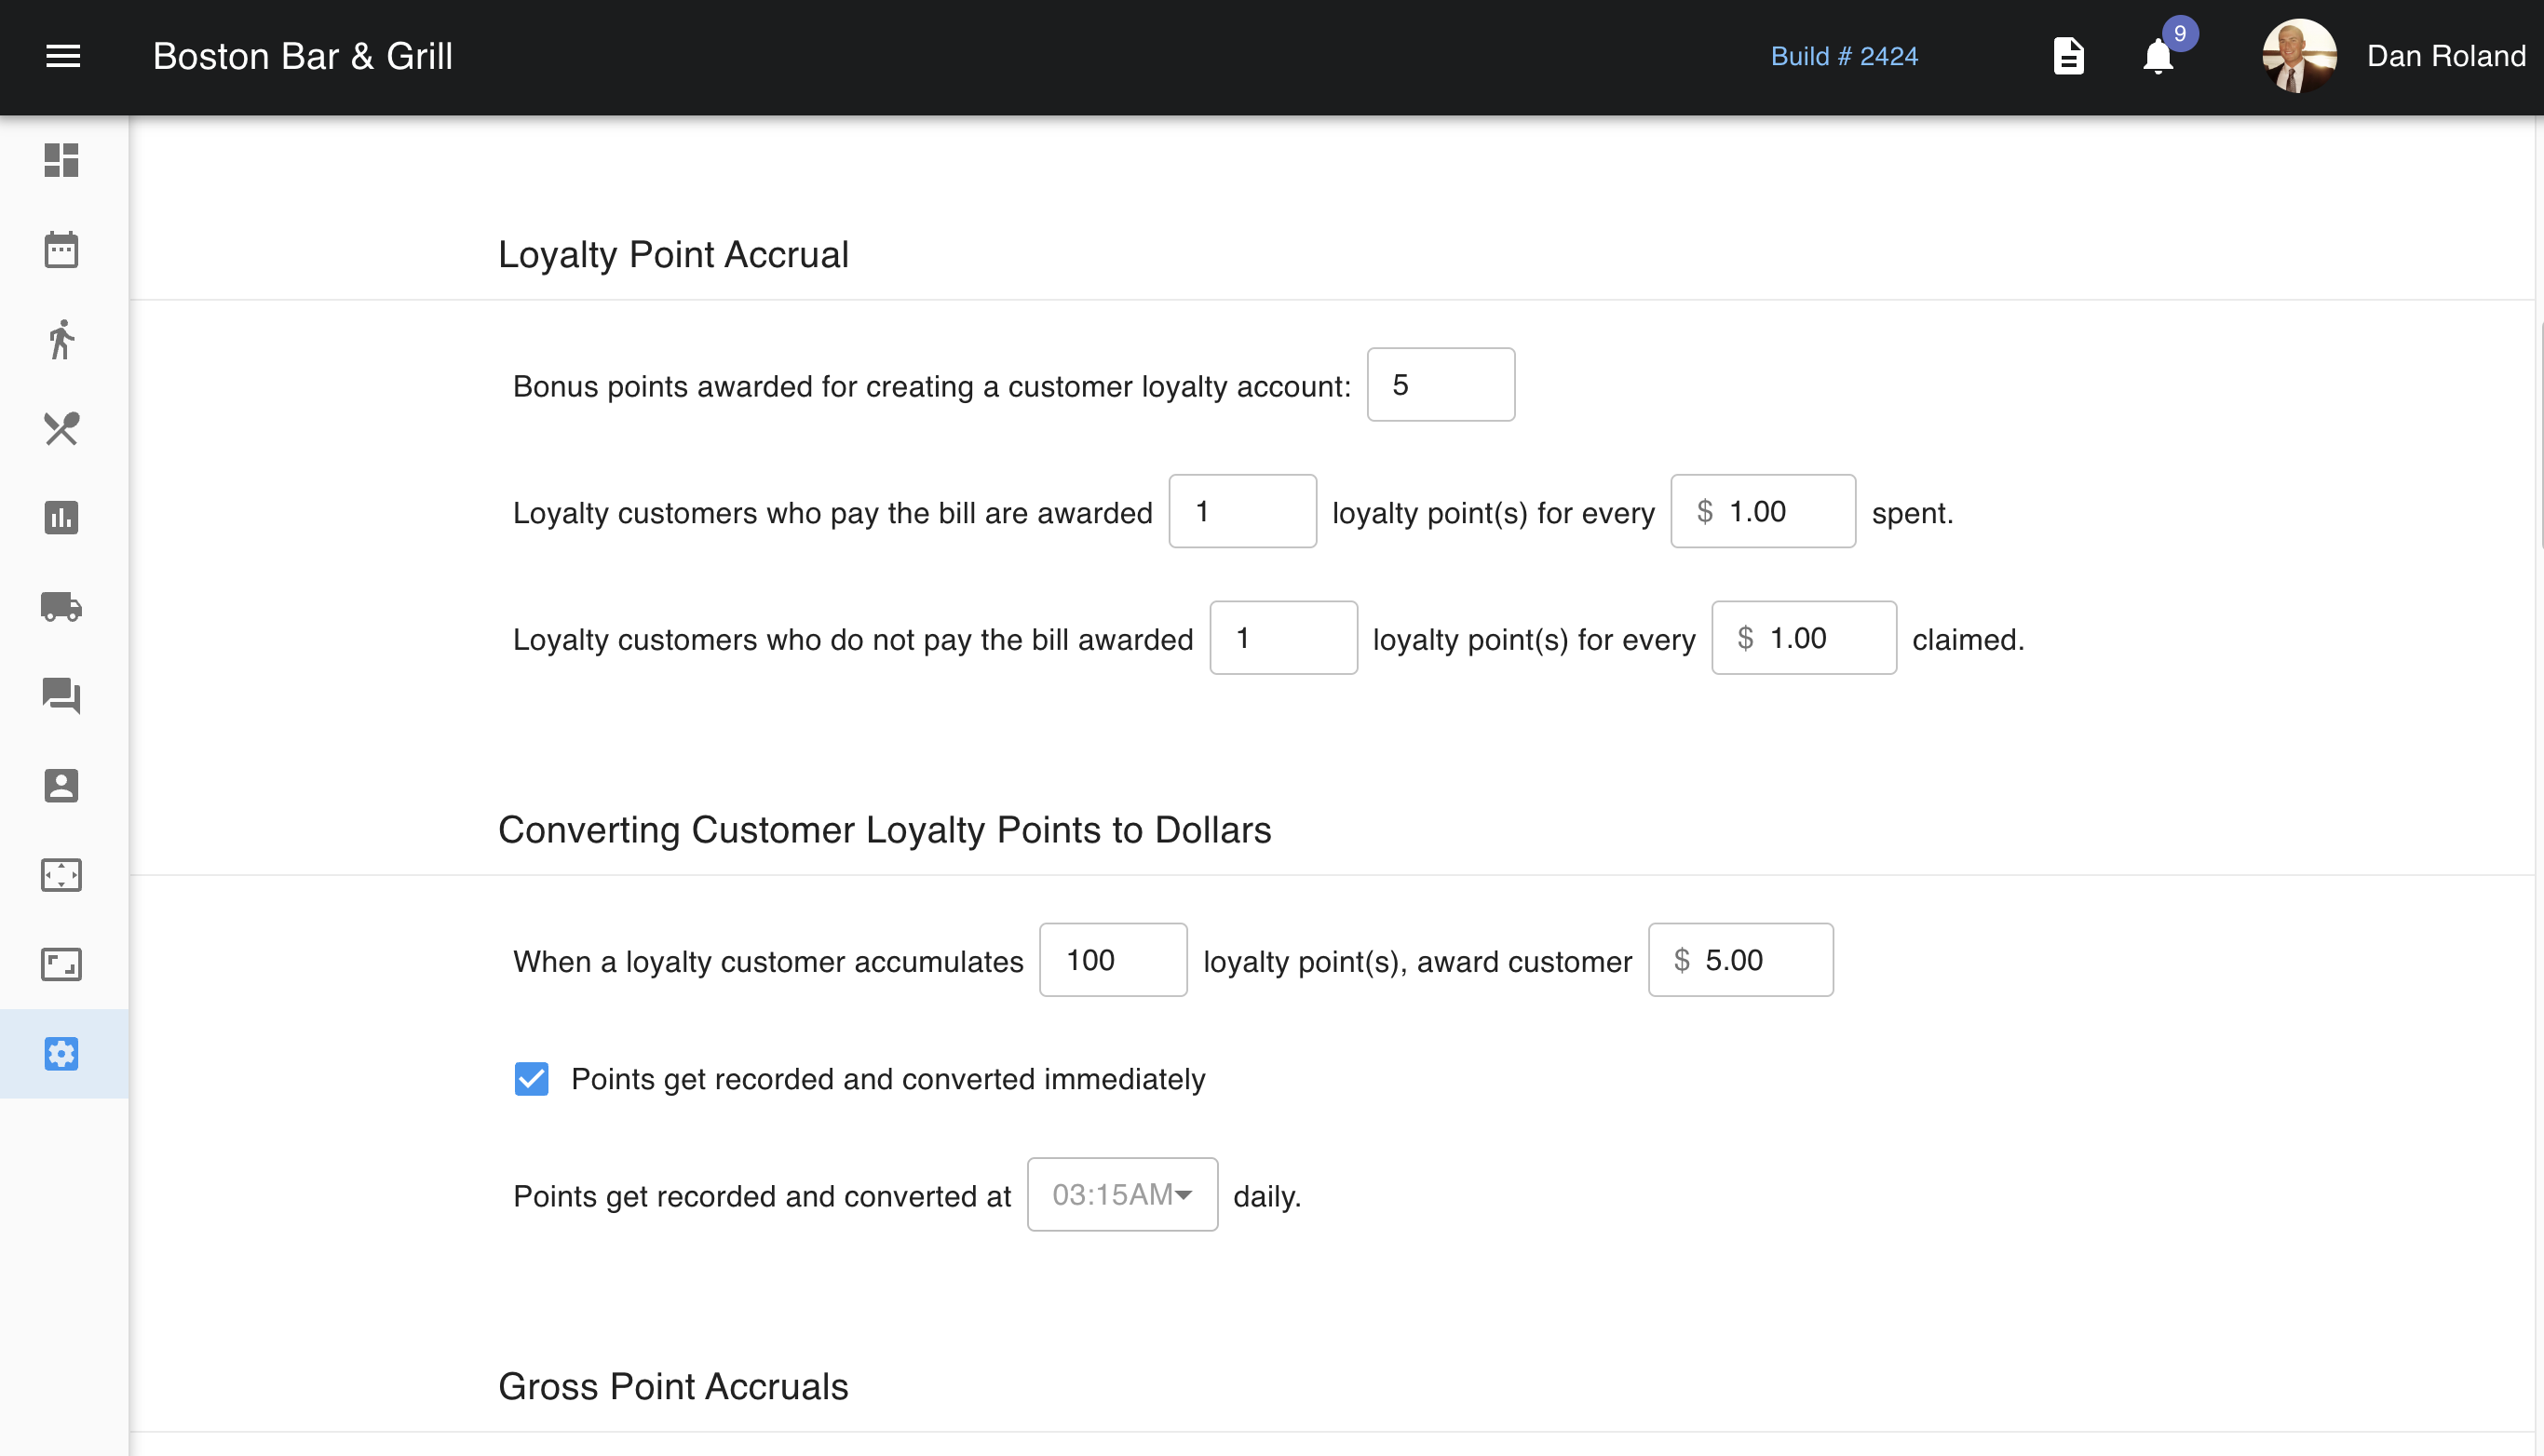This screenshot has width=2544, height=1456.
Task: Click the 100 accumulated loyalty points field
Action: [x=1112, y=960]
